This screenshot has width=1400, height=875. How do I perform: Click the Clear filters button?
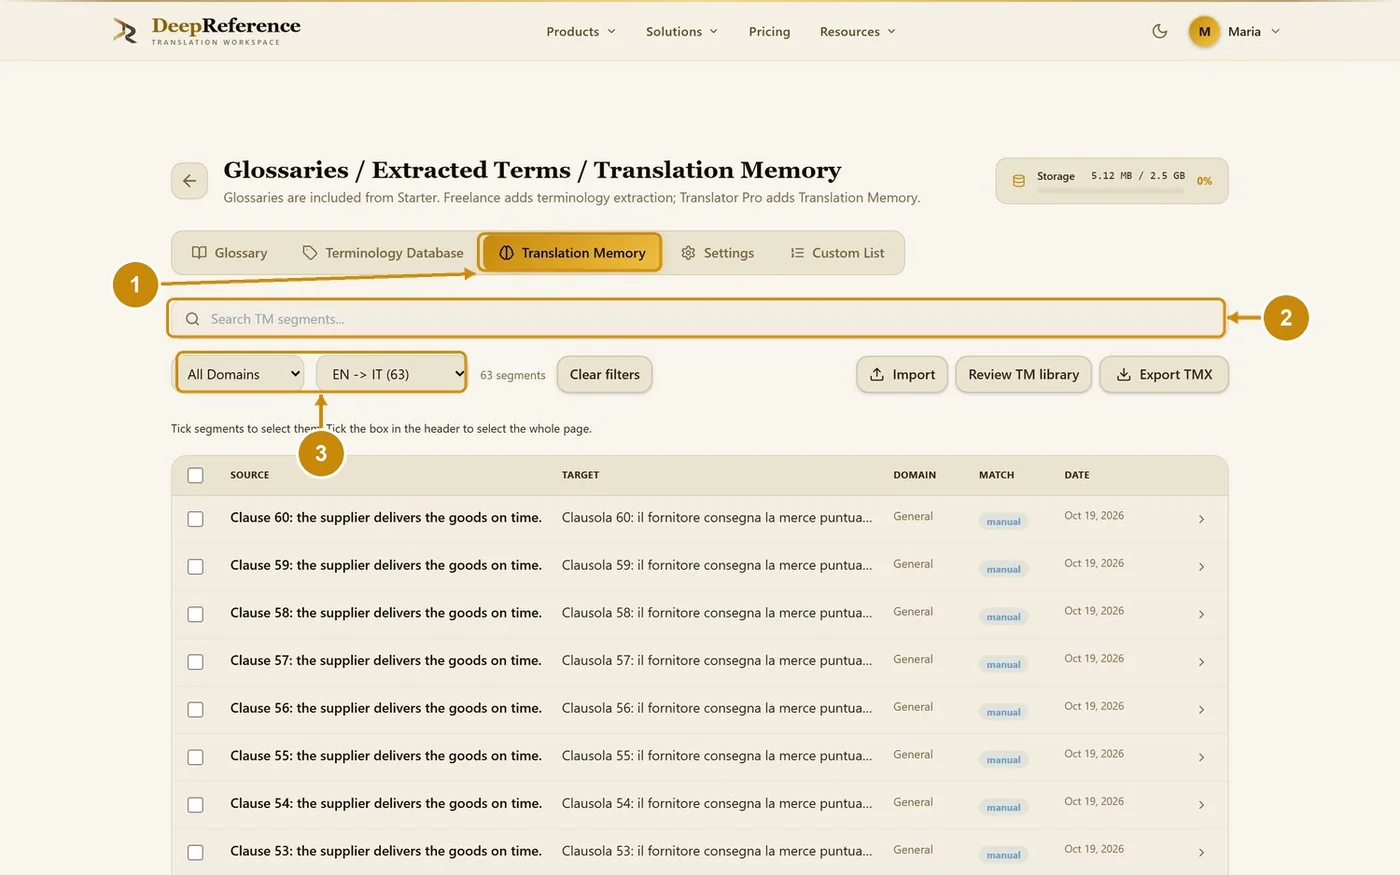[605, 374]
